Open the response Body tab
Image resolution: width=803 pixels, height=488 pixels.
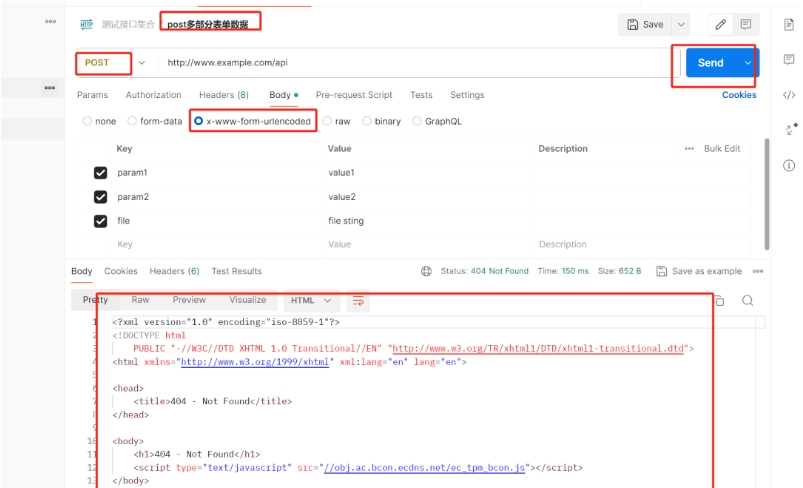coord(81,271)
